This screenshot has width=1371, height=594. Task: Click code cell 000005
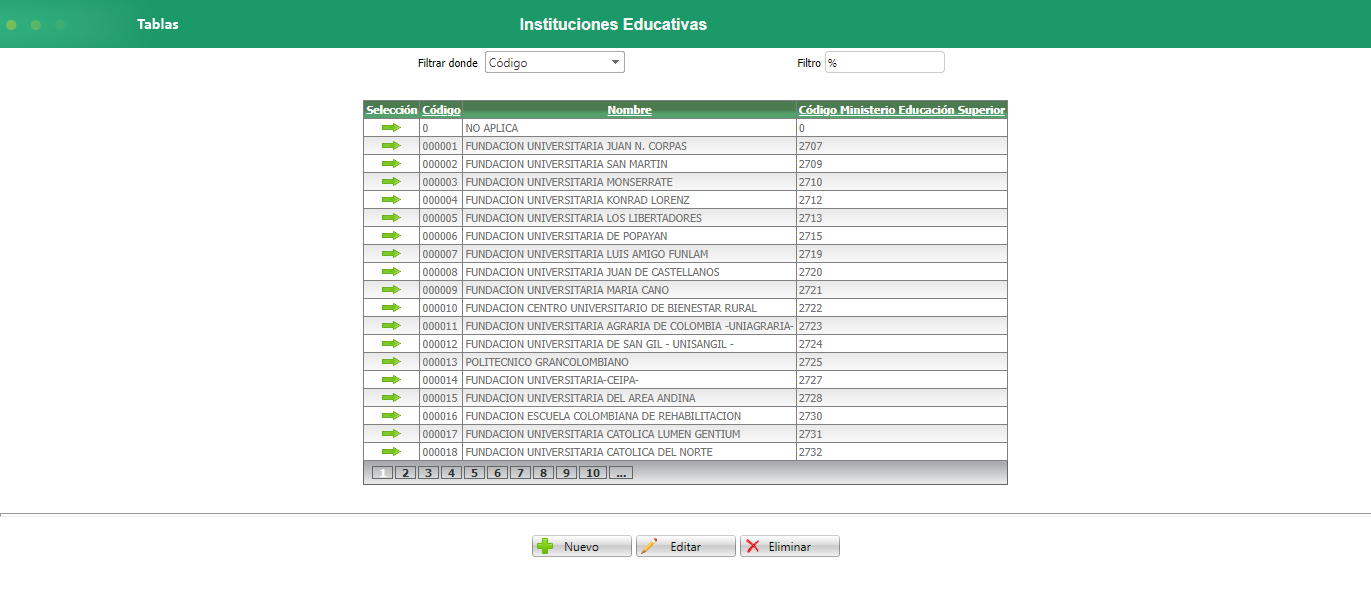pos(439,218)
